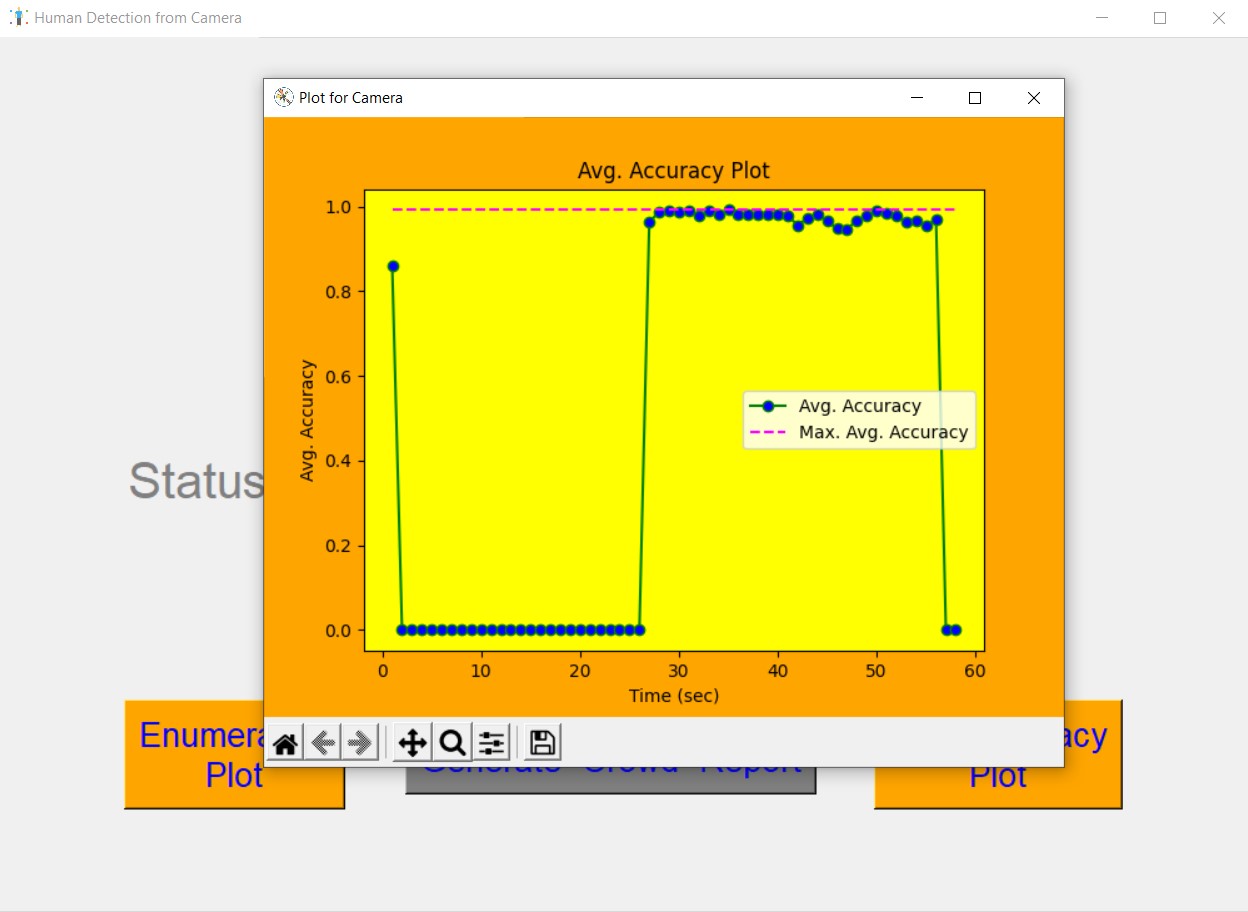Click the matplotlib icon in Plot for Camera title bar
1248x912 pixels.
click(x=283, y=97)
